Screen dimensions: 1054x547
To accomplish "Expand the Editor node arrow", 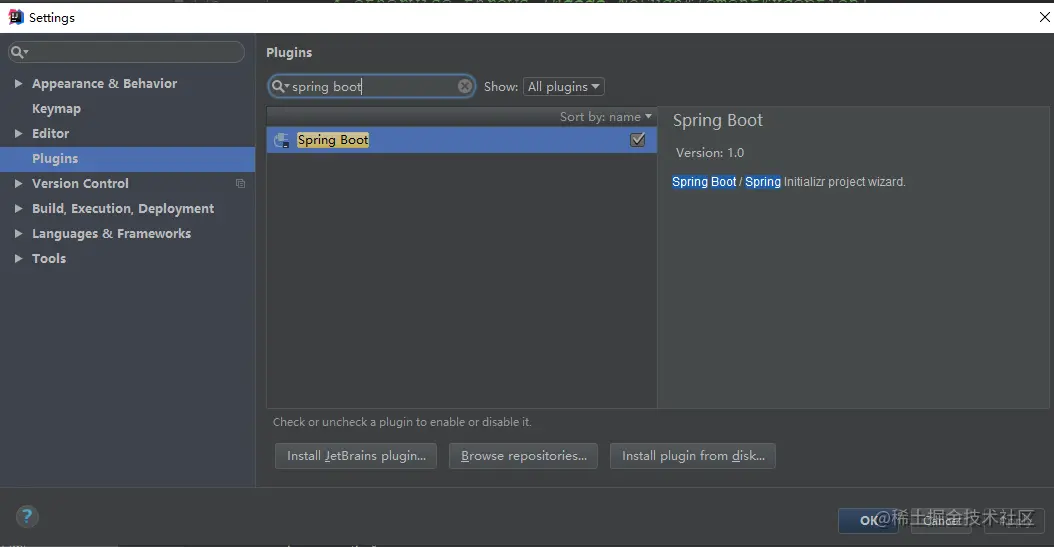I will coord(18,134).
